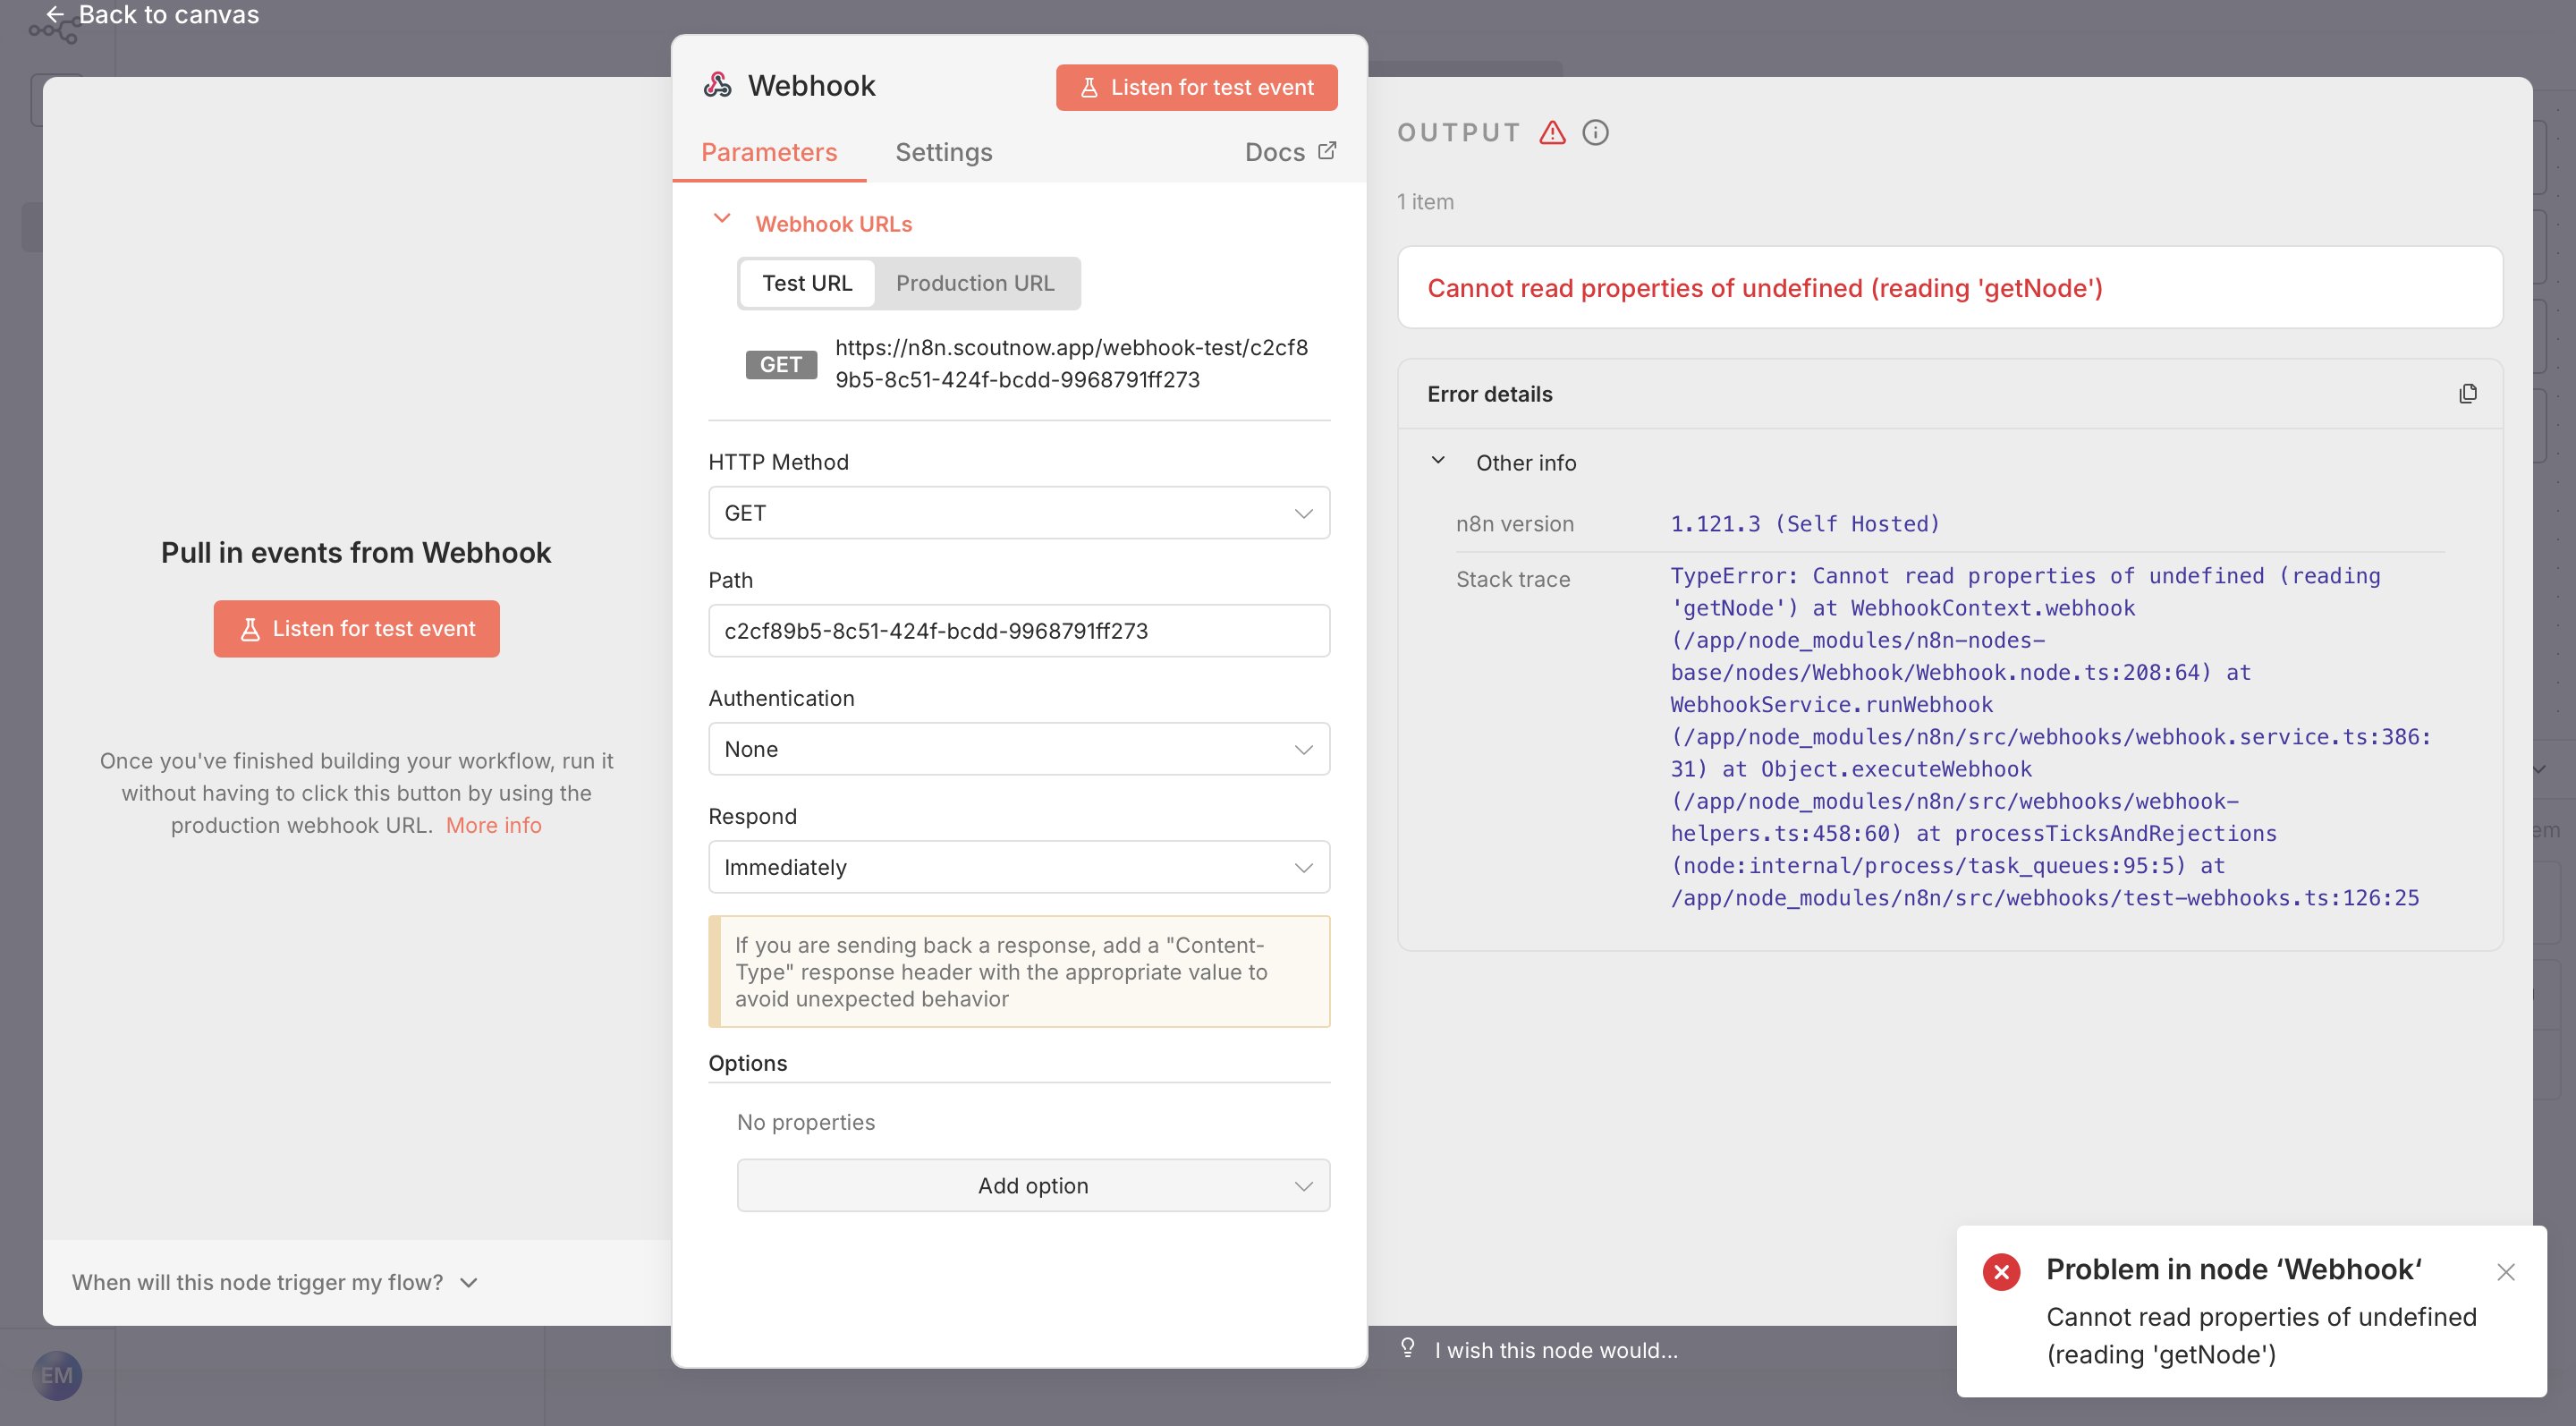Click the back arrow before 'Back to canvas'
2576x1426 pixels.
(53, 14)
